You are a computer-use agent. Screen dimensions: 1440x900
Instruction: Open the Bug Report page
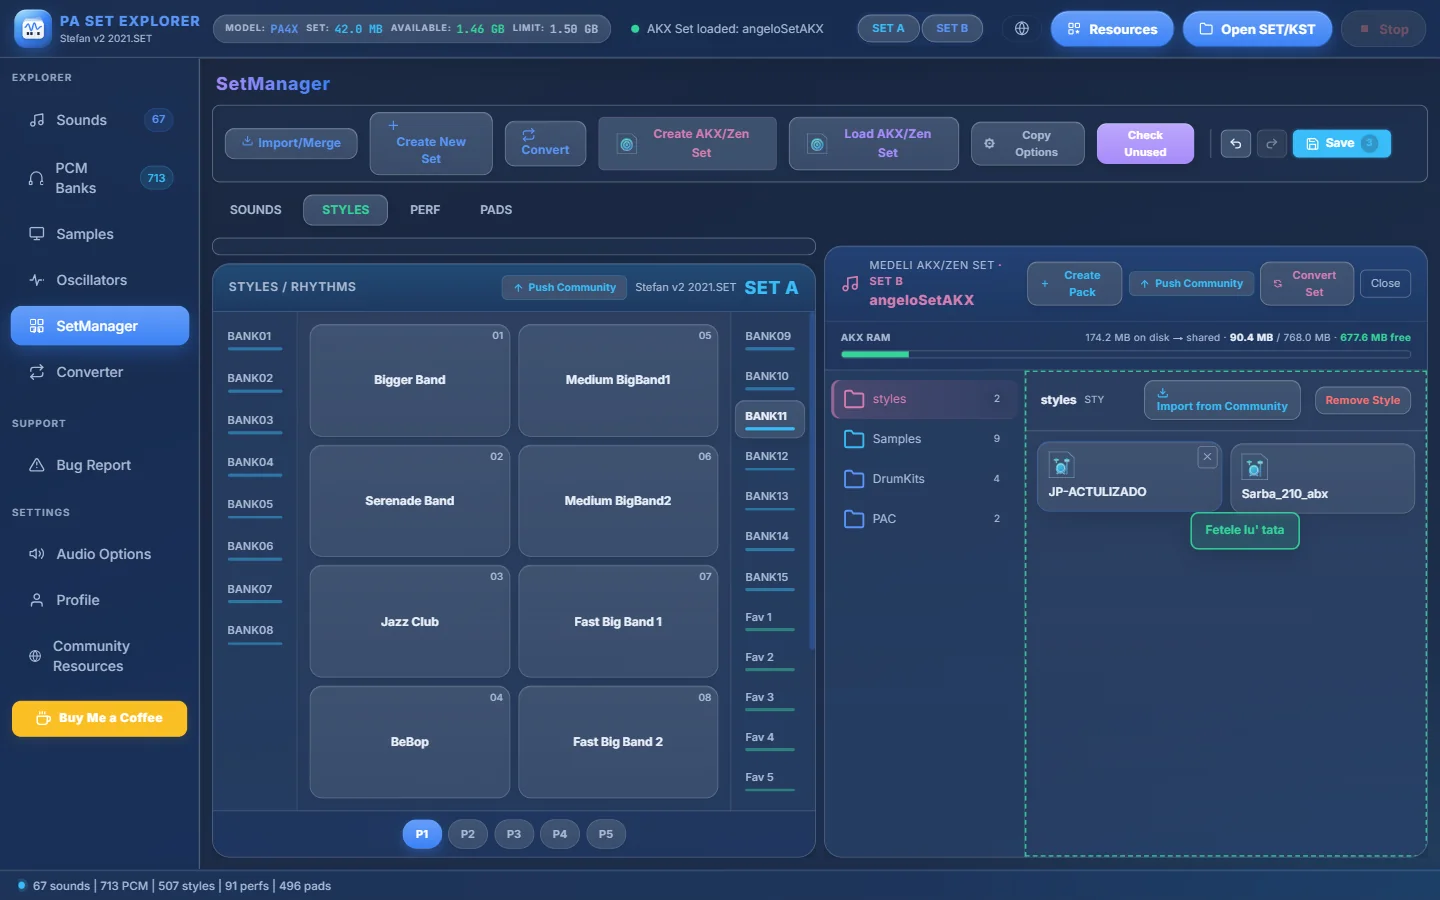click(x=100, y=465)
